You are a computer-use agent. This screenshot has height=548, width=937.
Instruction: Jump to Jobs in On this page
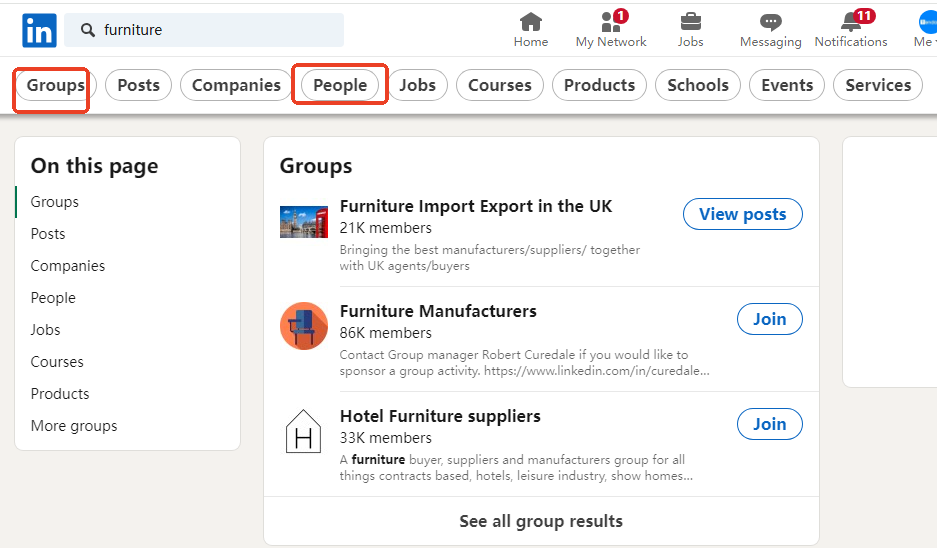click(x=45, y=330)
